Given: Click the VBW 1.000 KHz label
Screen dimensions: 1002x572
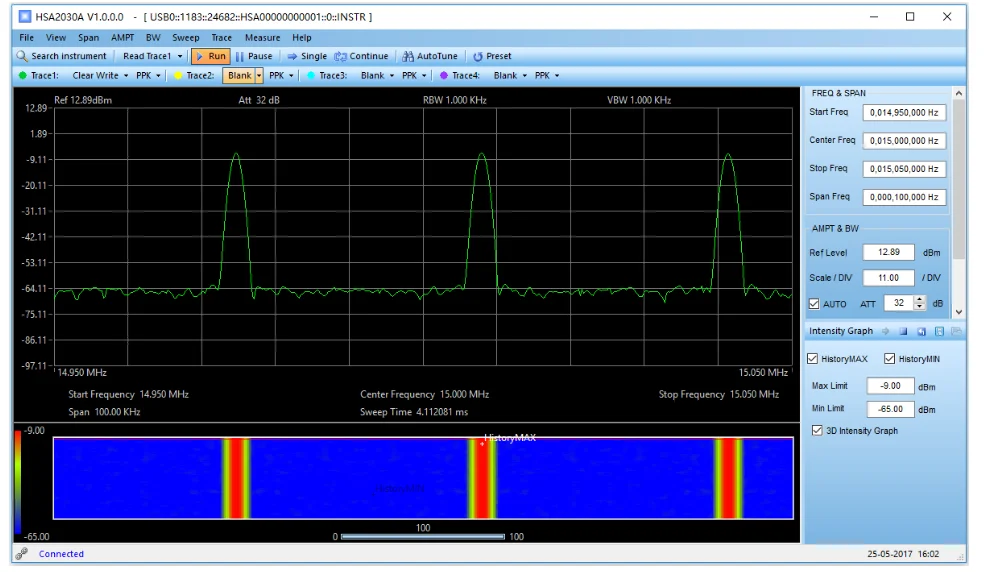Looking at the screenshot, I should click(x=639, y=100).
